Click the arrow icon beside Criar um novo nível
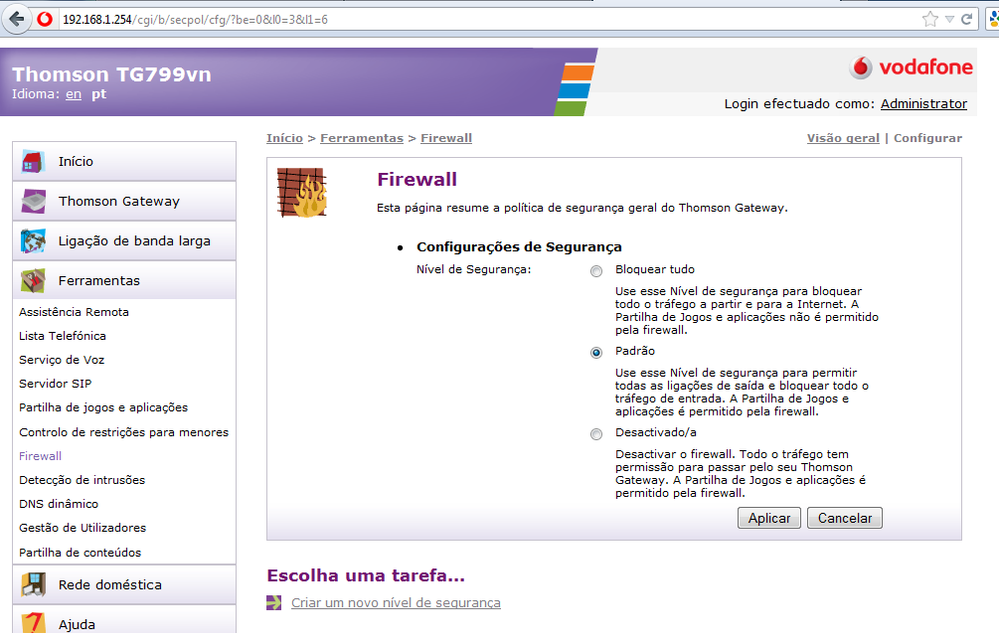The image size is (999, 633). click(x=275, y=603)
